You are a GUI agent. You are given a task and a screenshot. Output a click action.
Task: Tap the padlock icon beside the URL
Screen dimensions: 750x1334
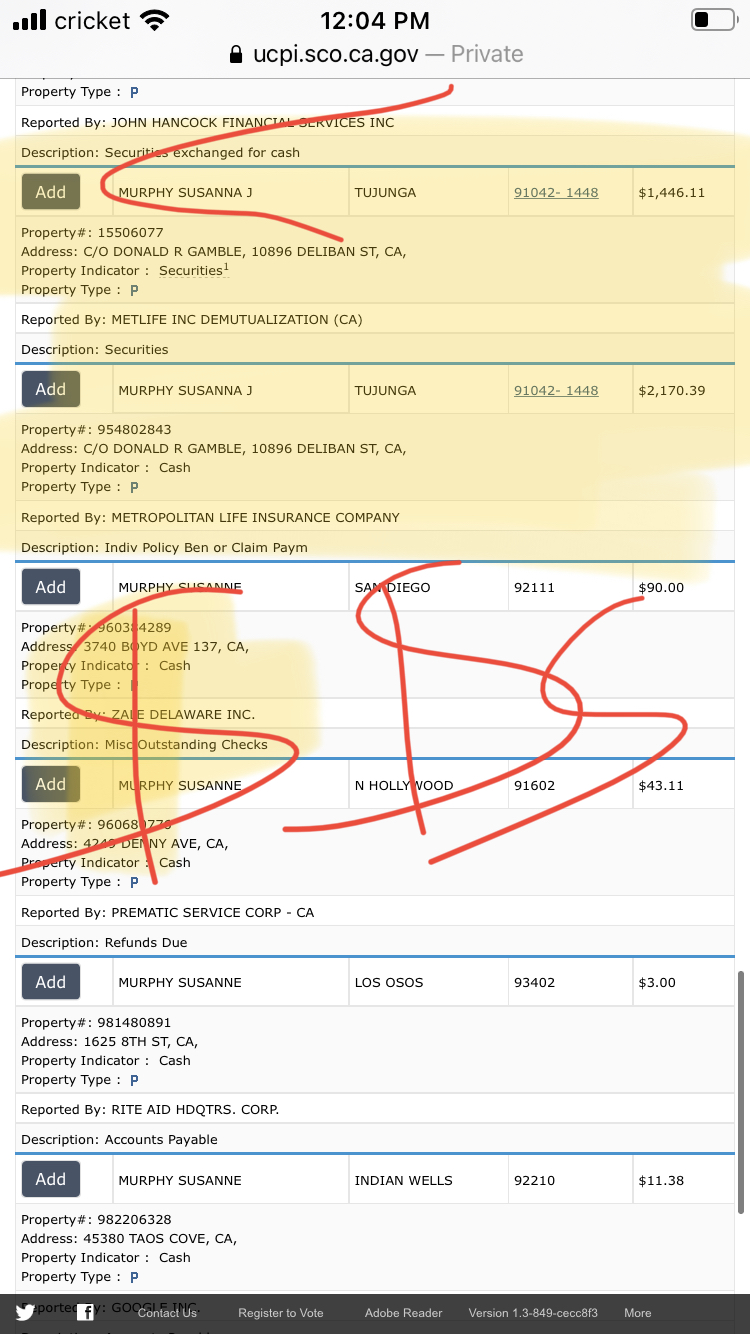tap(236, 54)
